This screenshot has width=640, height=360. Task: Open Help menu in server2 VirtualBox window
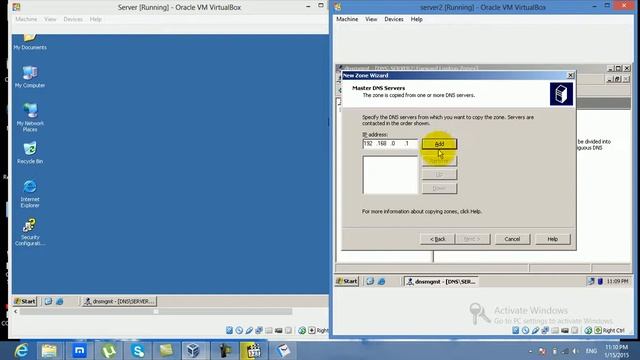pos(416,19)
